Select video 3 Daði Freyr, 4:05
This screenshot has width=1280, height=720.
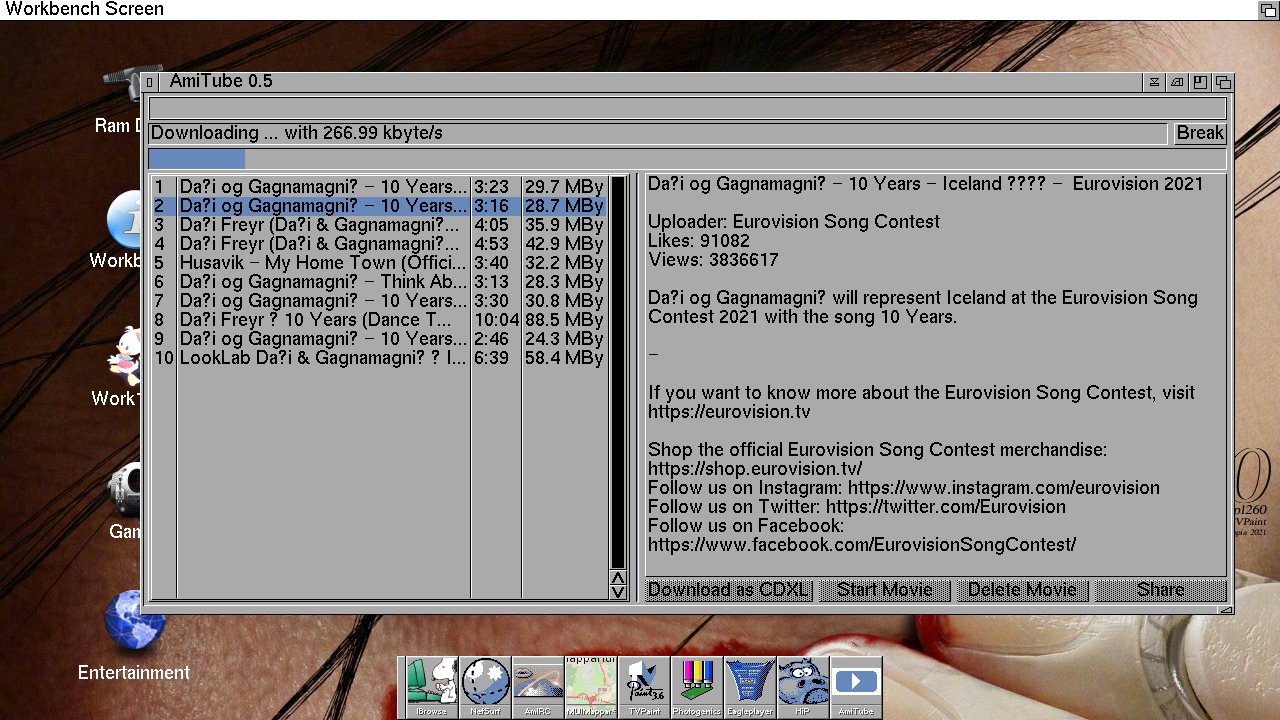(x=379, y=225)
